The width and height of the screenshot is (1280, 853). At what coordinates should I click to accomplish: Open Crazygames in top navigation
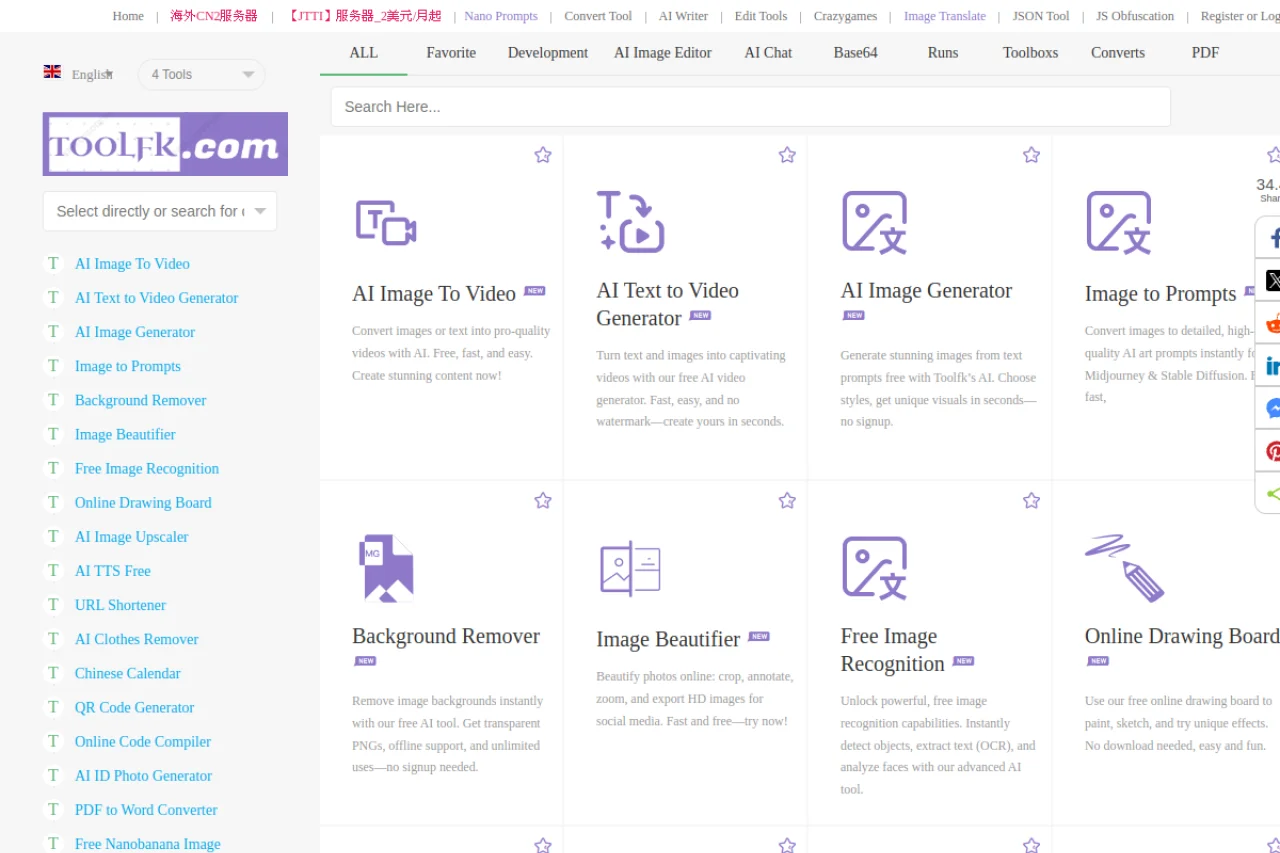tap(846, 16)
